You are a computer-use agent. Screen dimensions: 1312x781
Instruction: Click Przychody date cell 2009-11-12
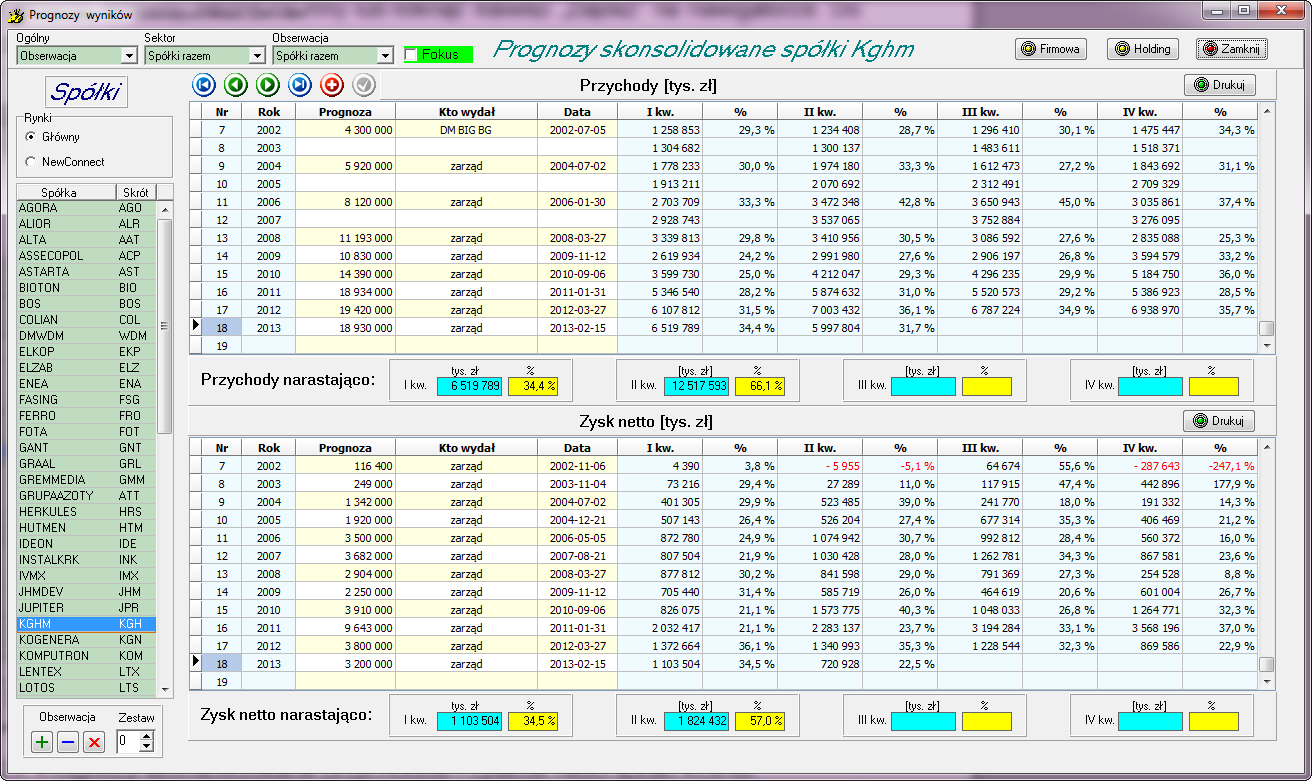(577, 256)
